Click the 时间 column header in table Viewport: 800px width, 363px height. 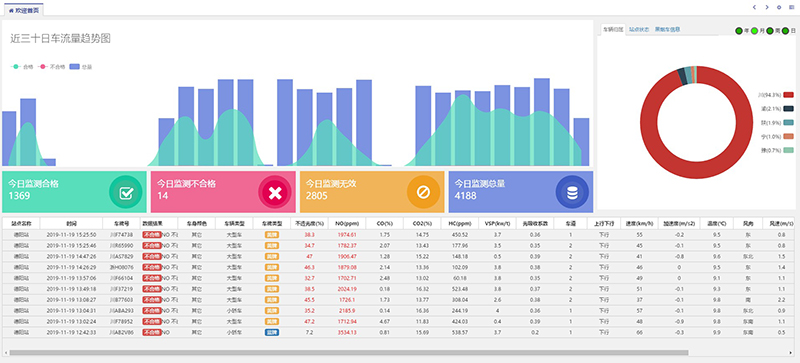coord(71,224)
